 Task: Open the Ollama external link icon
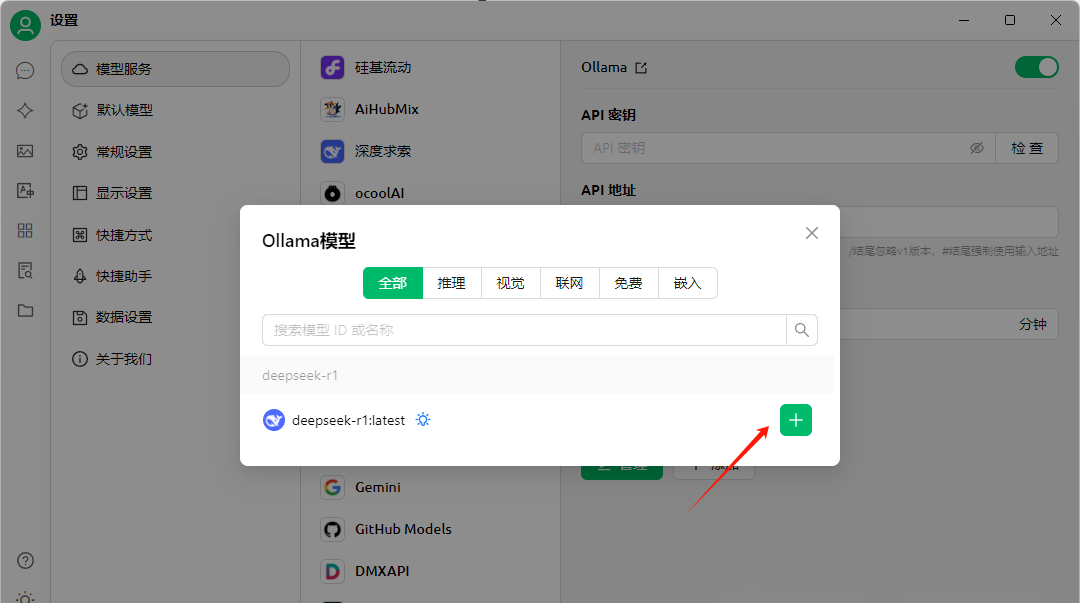(641, 68)
